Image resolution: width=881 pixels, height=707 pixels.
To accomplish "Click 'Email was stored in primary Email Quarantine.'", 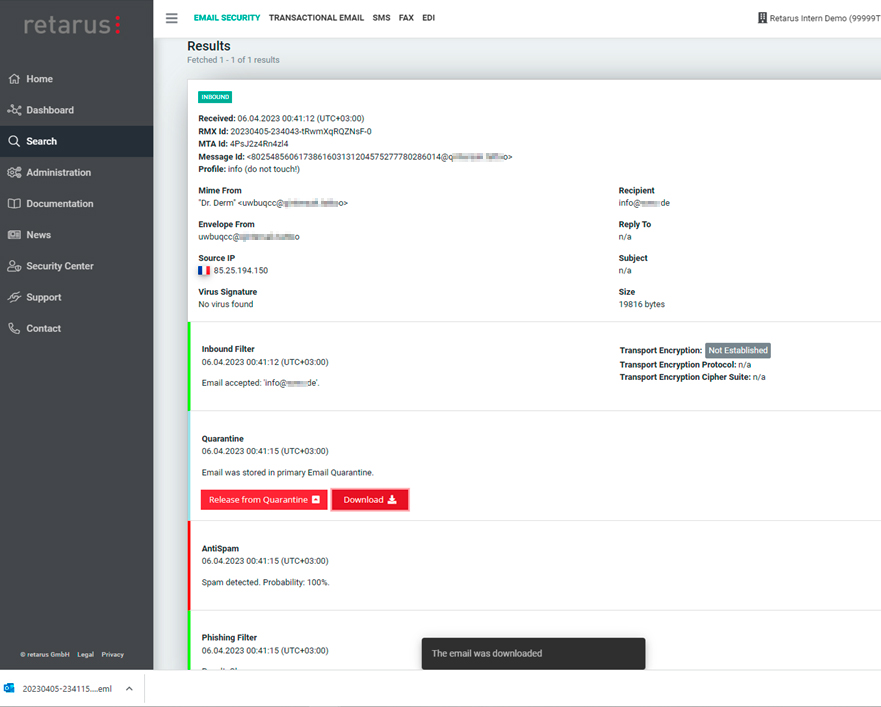I will pyautogui.click(x=288, y=473).
